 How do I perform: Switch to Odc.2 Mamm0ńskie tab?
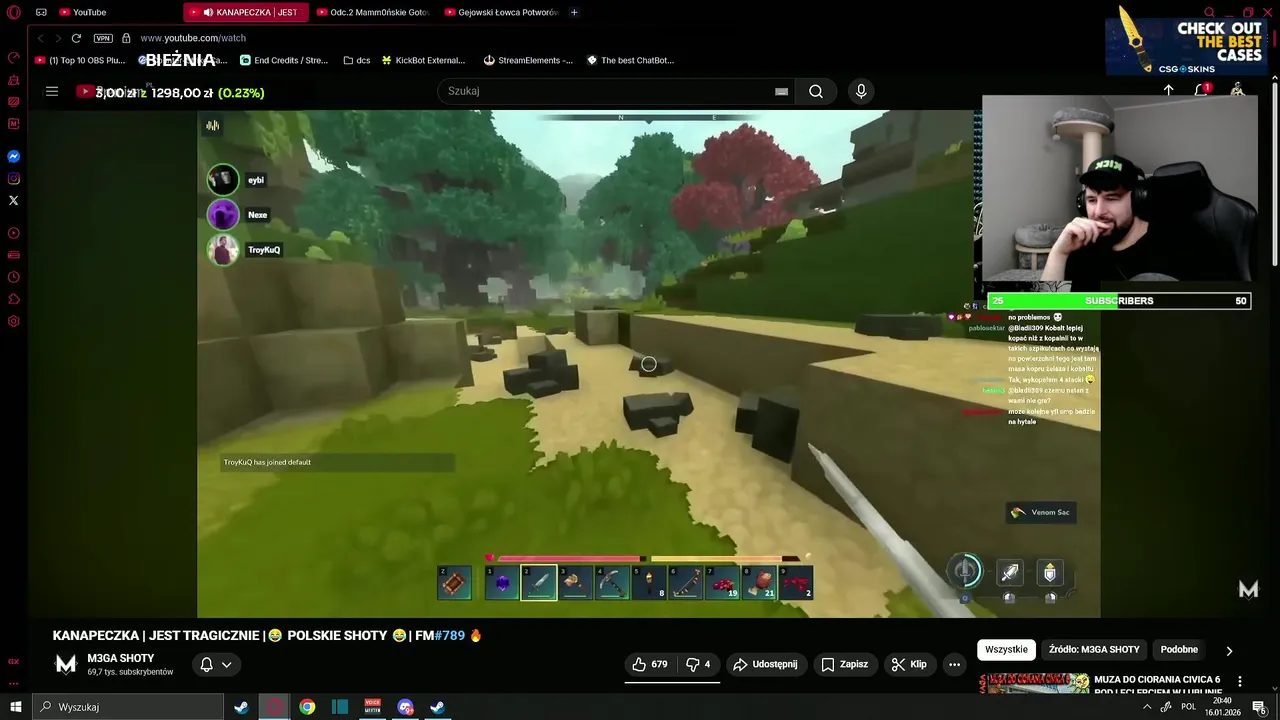[x=373, y=12]
